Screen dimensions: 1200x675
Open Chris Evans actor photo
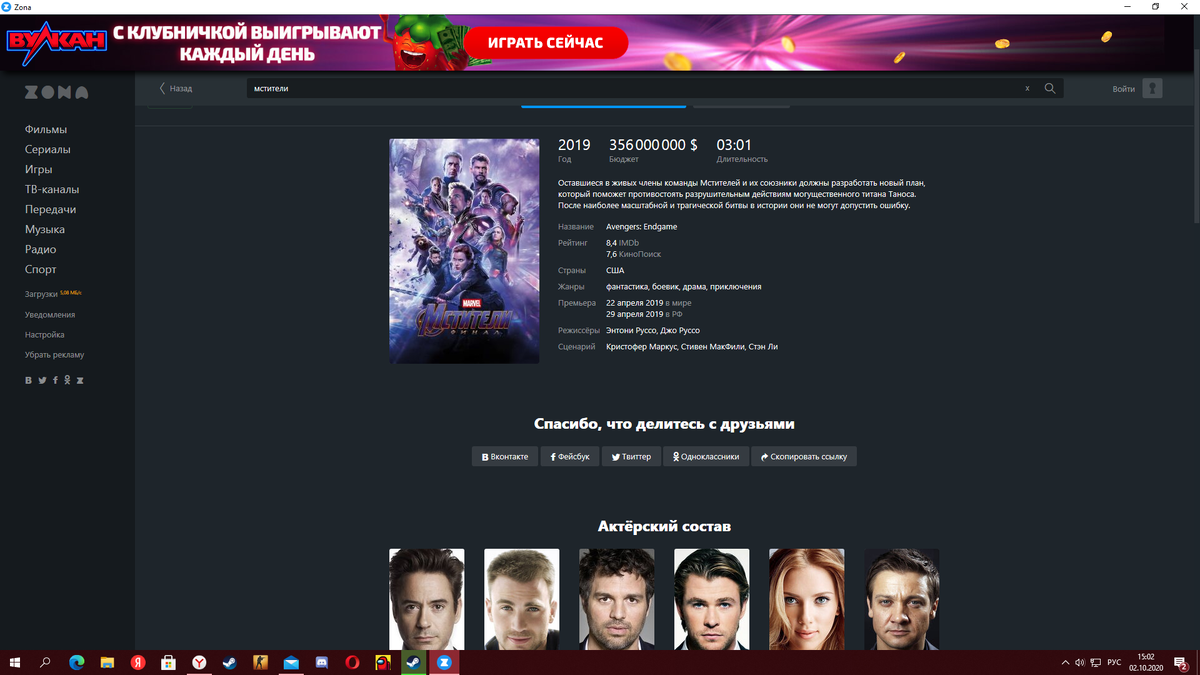tap(522, 599)
